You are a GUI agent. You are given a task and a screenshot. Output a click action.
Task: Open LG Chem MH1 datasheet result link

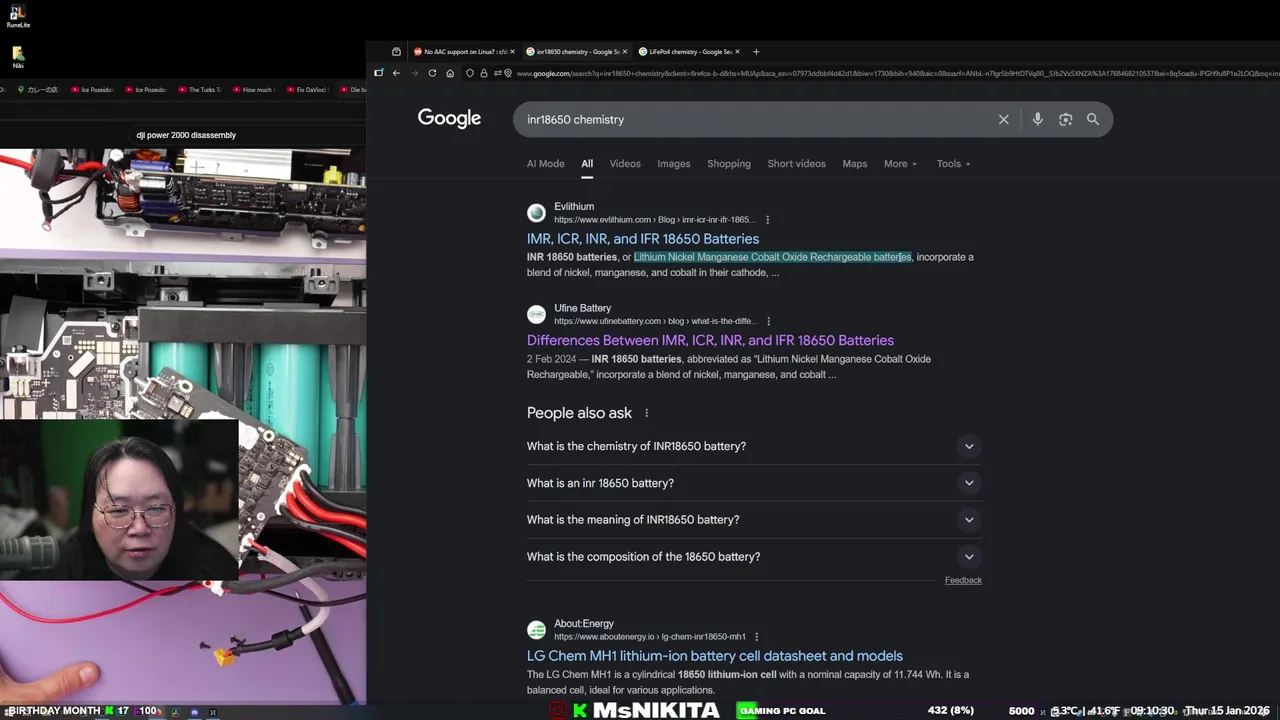pyautogui.click(x=715, y=656)
